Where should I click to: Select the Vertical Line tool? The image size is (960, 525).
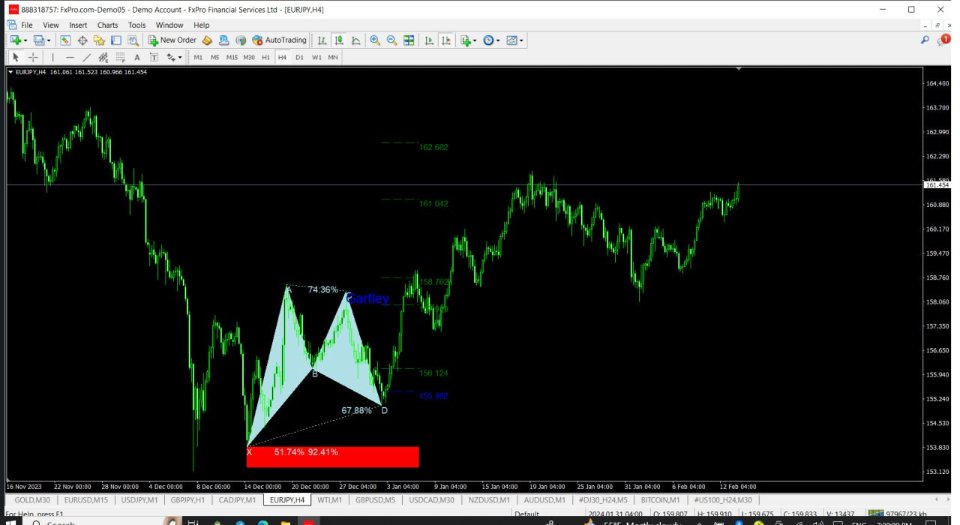53,58
